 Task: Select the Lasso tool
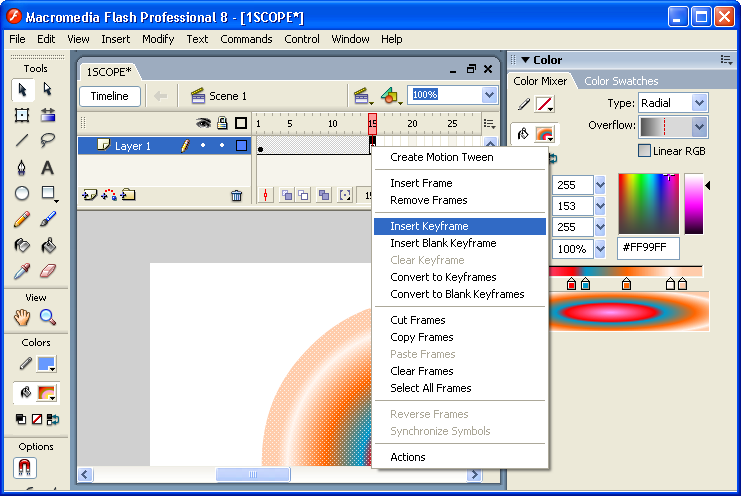pyautogui.click(x=47, y=141)
